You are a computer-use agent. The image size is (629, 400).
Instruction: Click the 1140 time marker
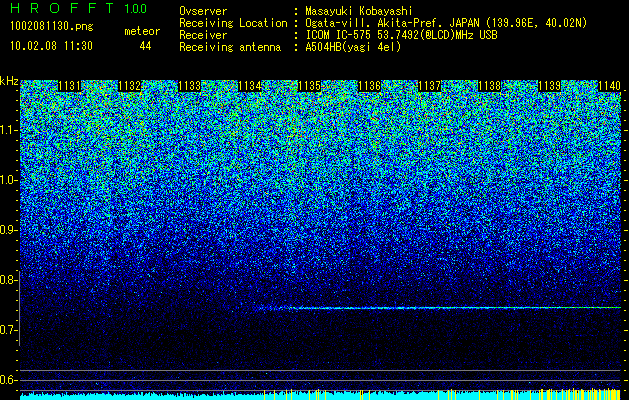(609, 86)
